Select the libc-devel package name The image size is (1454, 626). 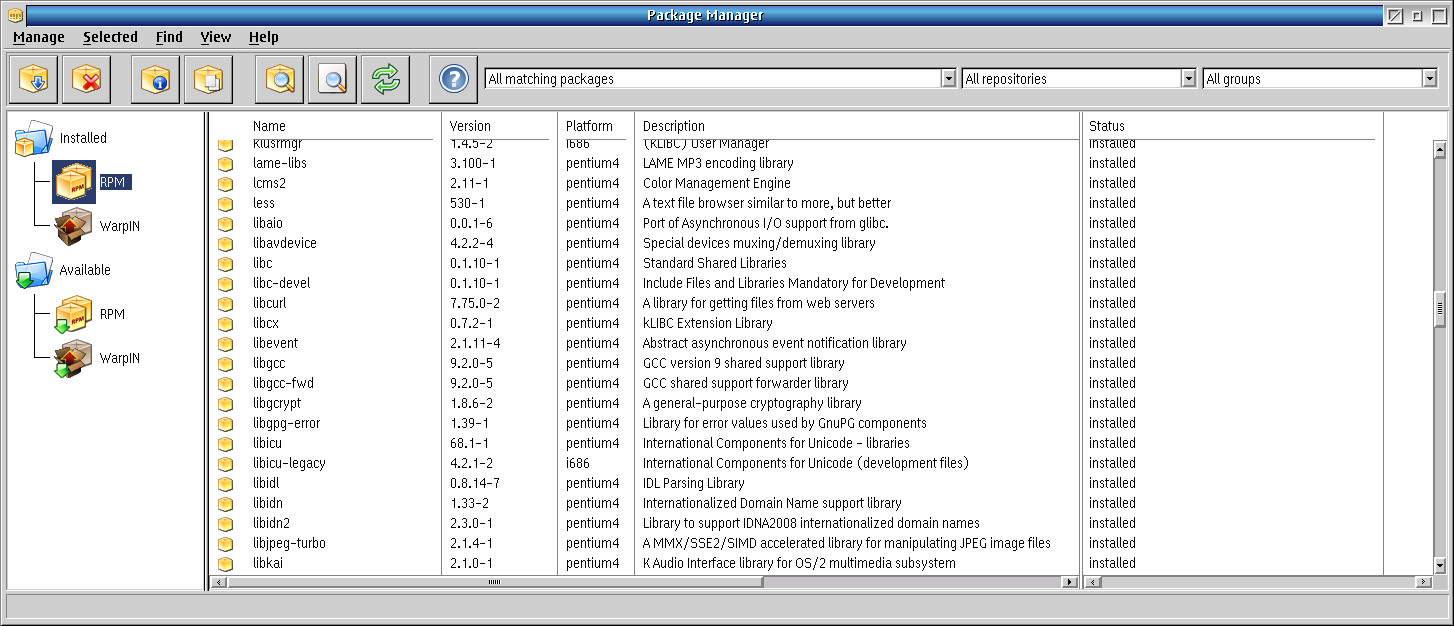[281, 283]
